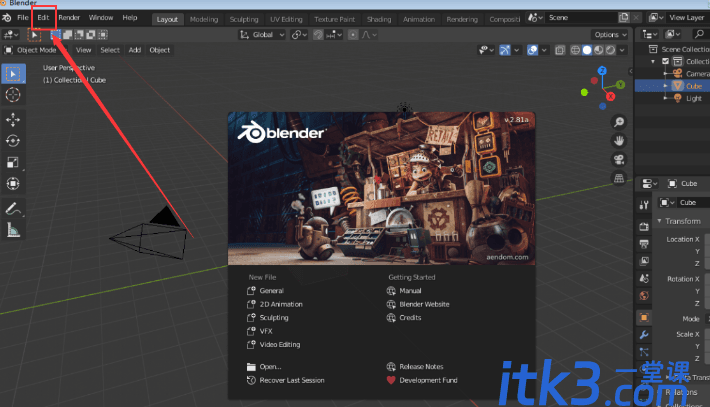Open the Edit menu
The height and width of the screenshot is (407, 710).
pos(43,17)
